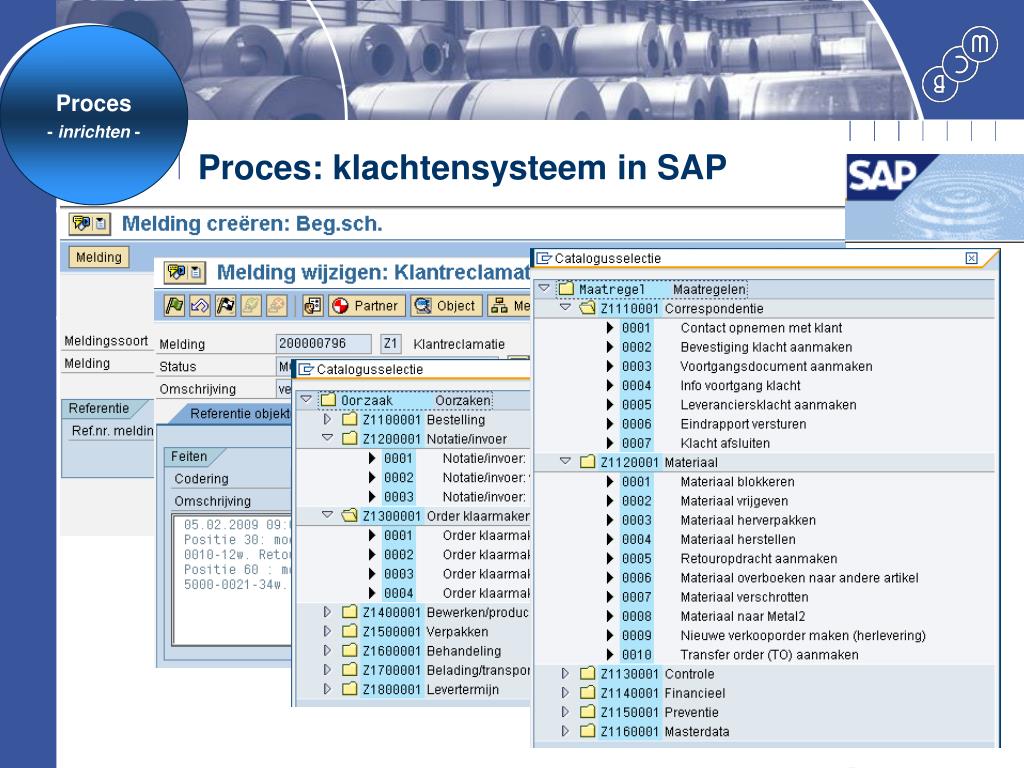Click the Maatregel root folder icon

pyautogui.click(x=566, y=289)
